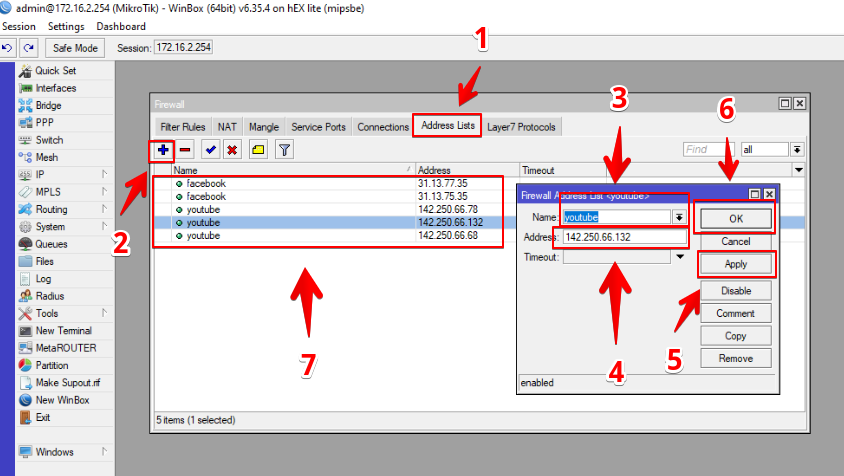844x476 pixels.
Task: Click the Redo arrow icon
Action: (x=29, y=48)
